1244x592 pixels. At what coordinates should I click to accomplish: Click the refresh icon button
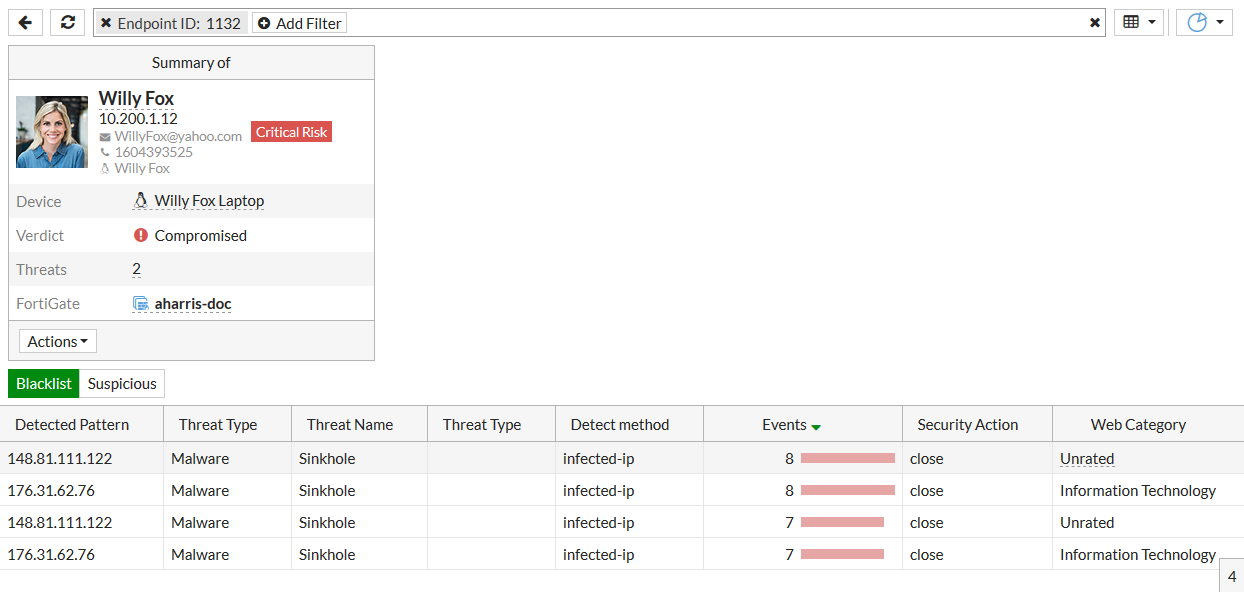(x=68, y=22)
